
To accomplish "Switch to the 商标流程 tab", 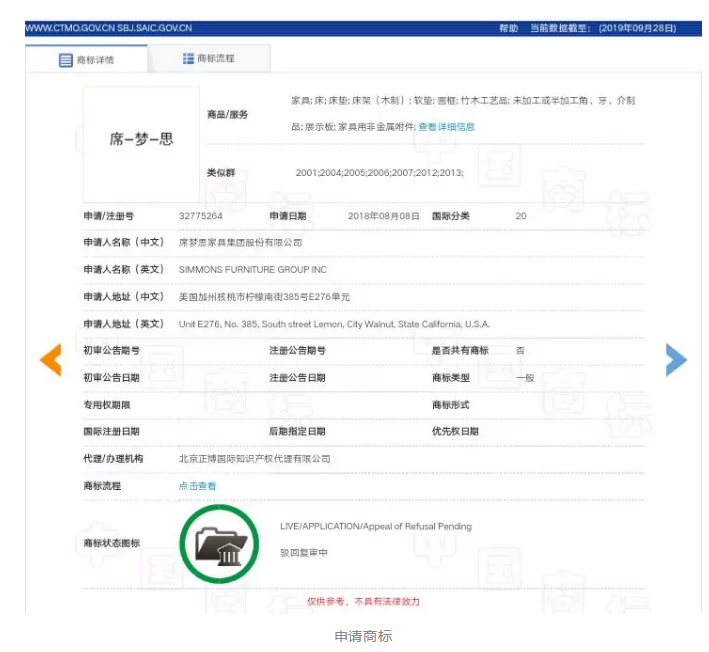I will click(209, 58).
